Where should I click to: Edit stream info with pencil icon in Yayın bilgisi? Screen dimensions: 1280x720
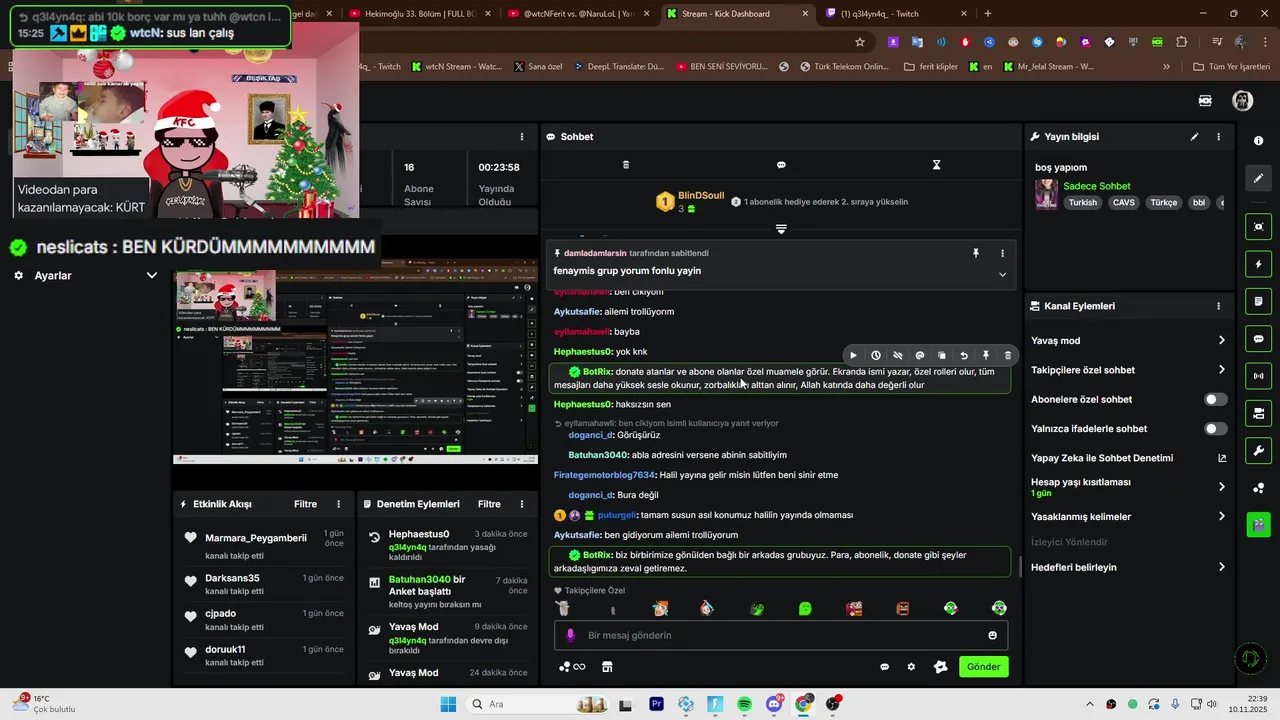click(1194, 137)
